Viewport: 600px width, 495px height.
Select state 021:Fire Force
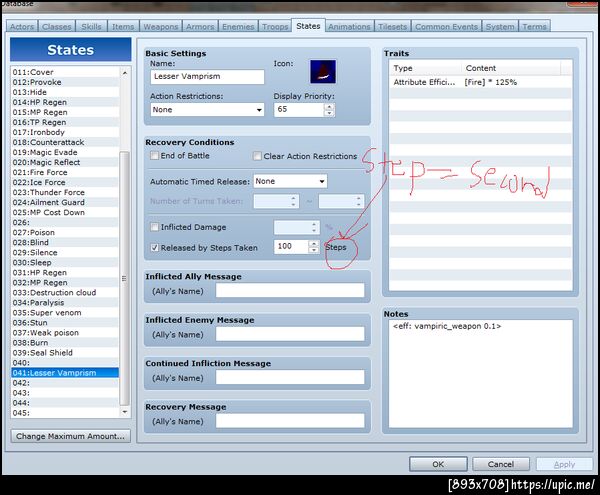click(x=65, y=172)
